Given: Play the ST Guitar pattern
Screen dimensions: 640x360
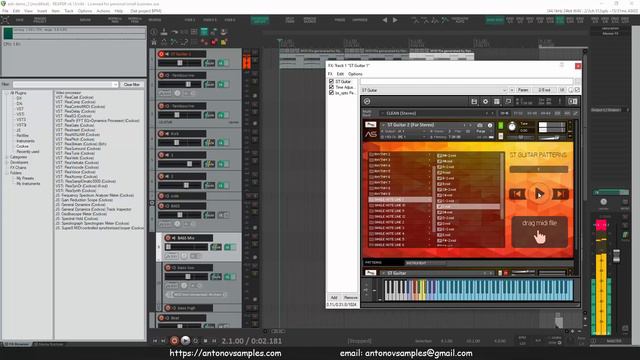Looking at the screenshot, I should [539, 194].
